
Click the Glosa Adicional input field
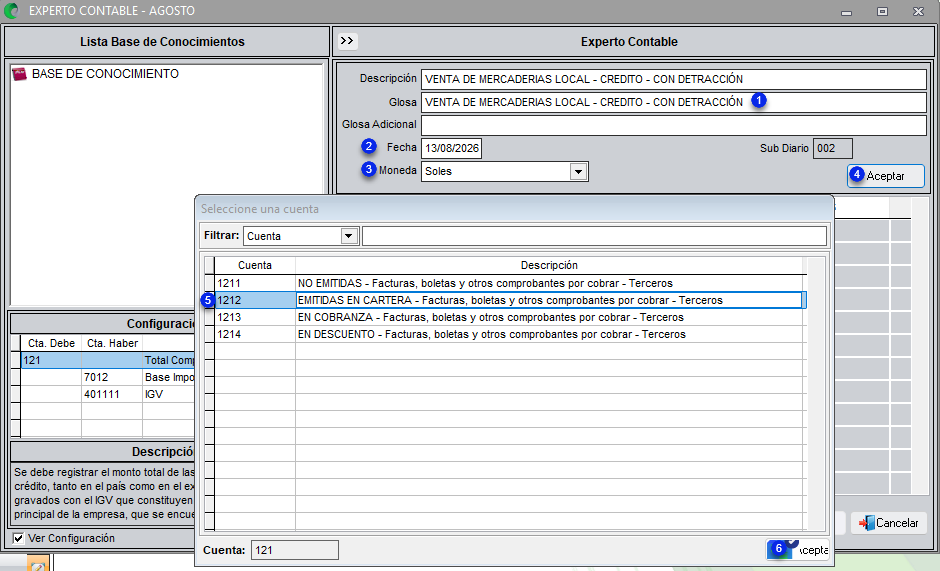(x=674, y=125)
